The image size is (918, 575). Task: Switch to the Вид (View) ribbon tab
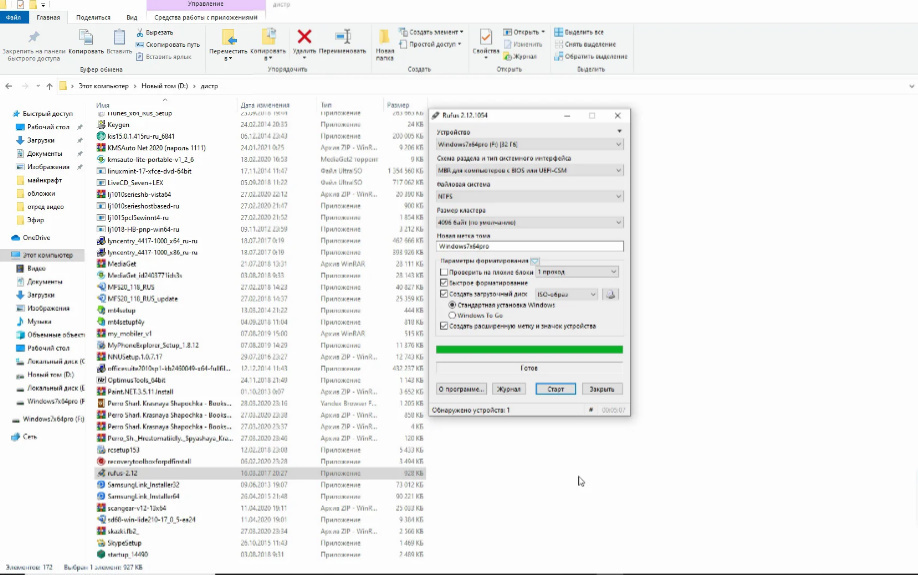click(x=132, y=17)
